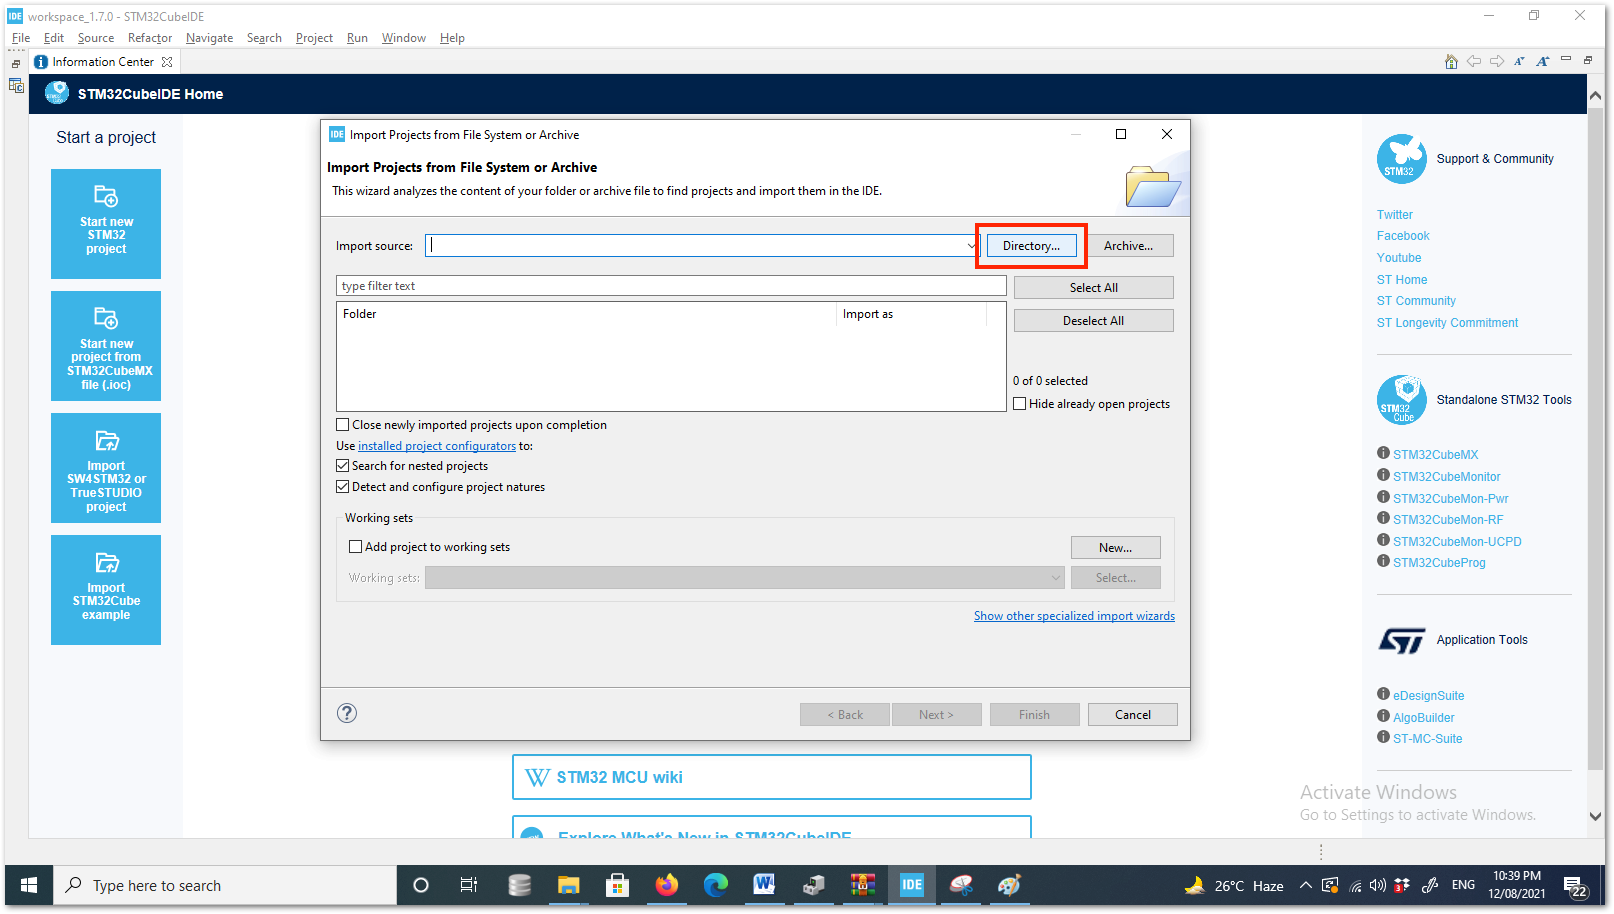Click scroll down arrow of Information Center scrollbar
The height and width of the screenshot is (914, 1614).
click(x=1595, y=816)
